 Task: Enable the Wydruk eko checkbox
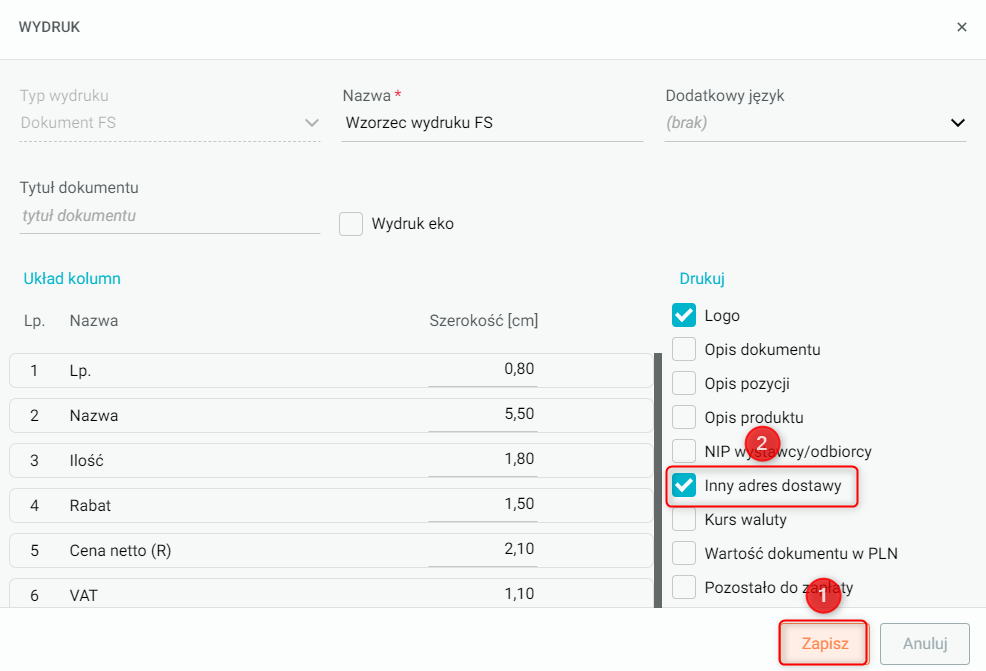(x=351, y=224)
